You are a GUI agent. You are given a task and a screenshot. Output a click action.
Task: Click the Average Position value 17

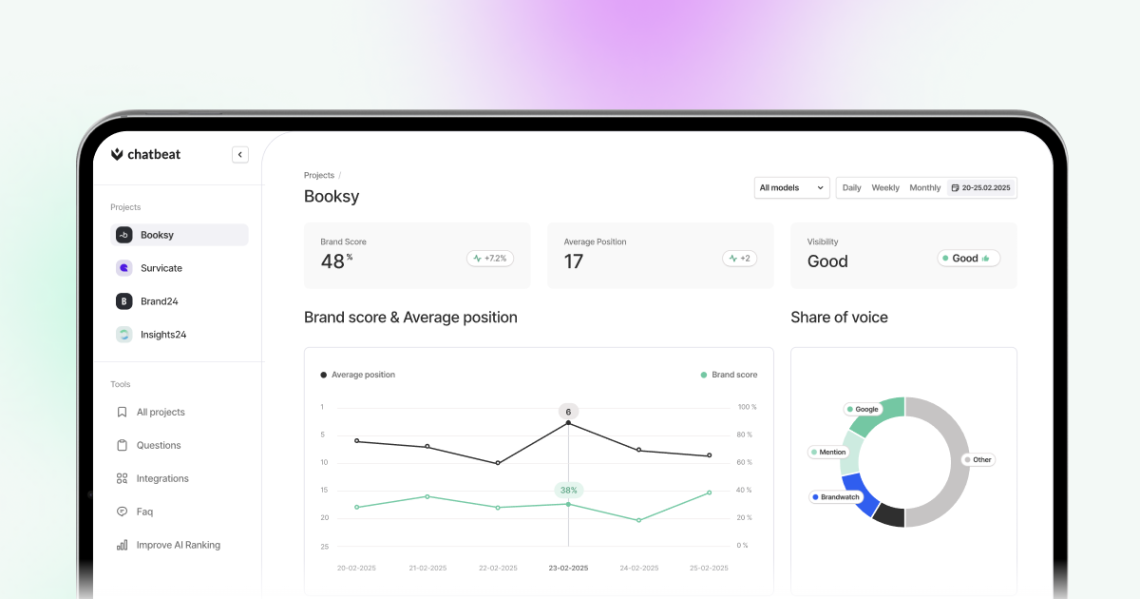(574, 261)
